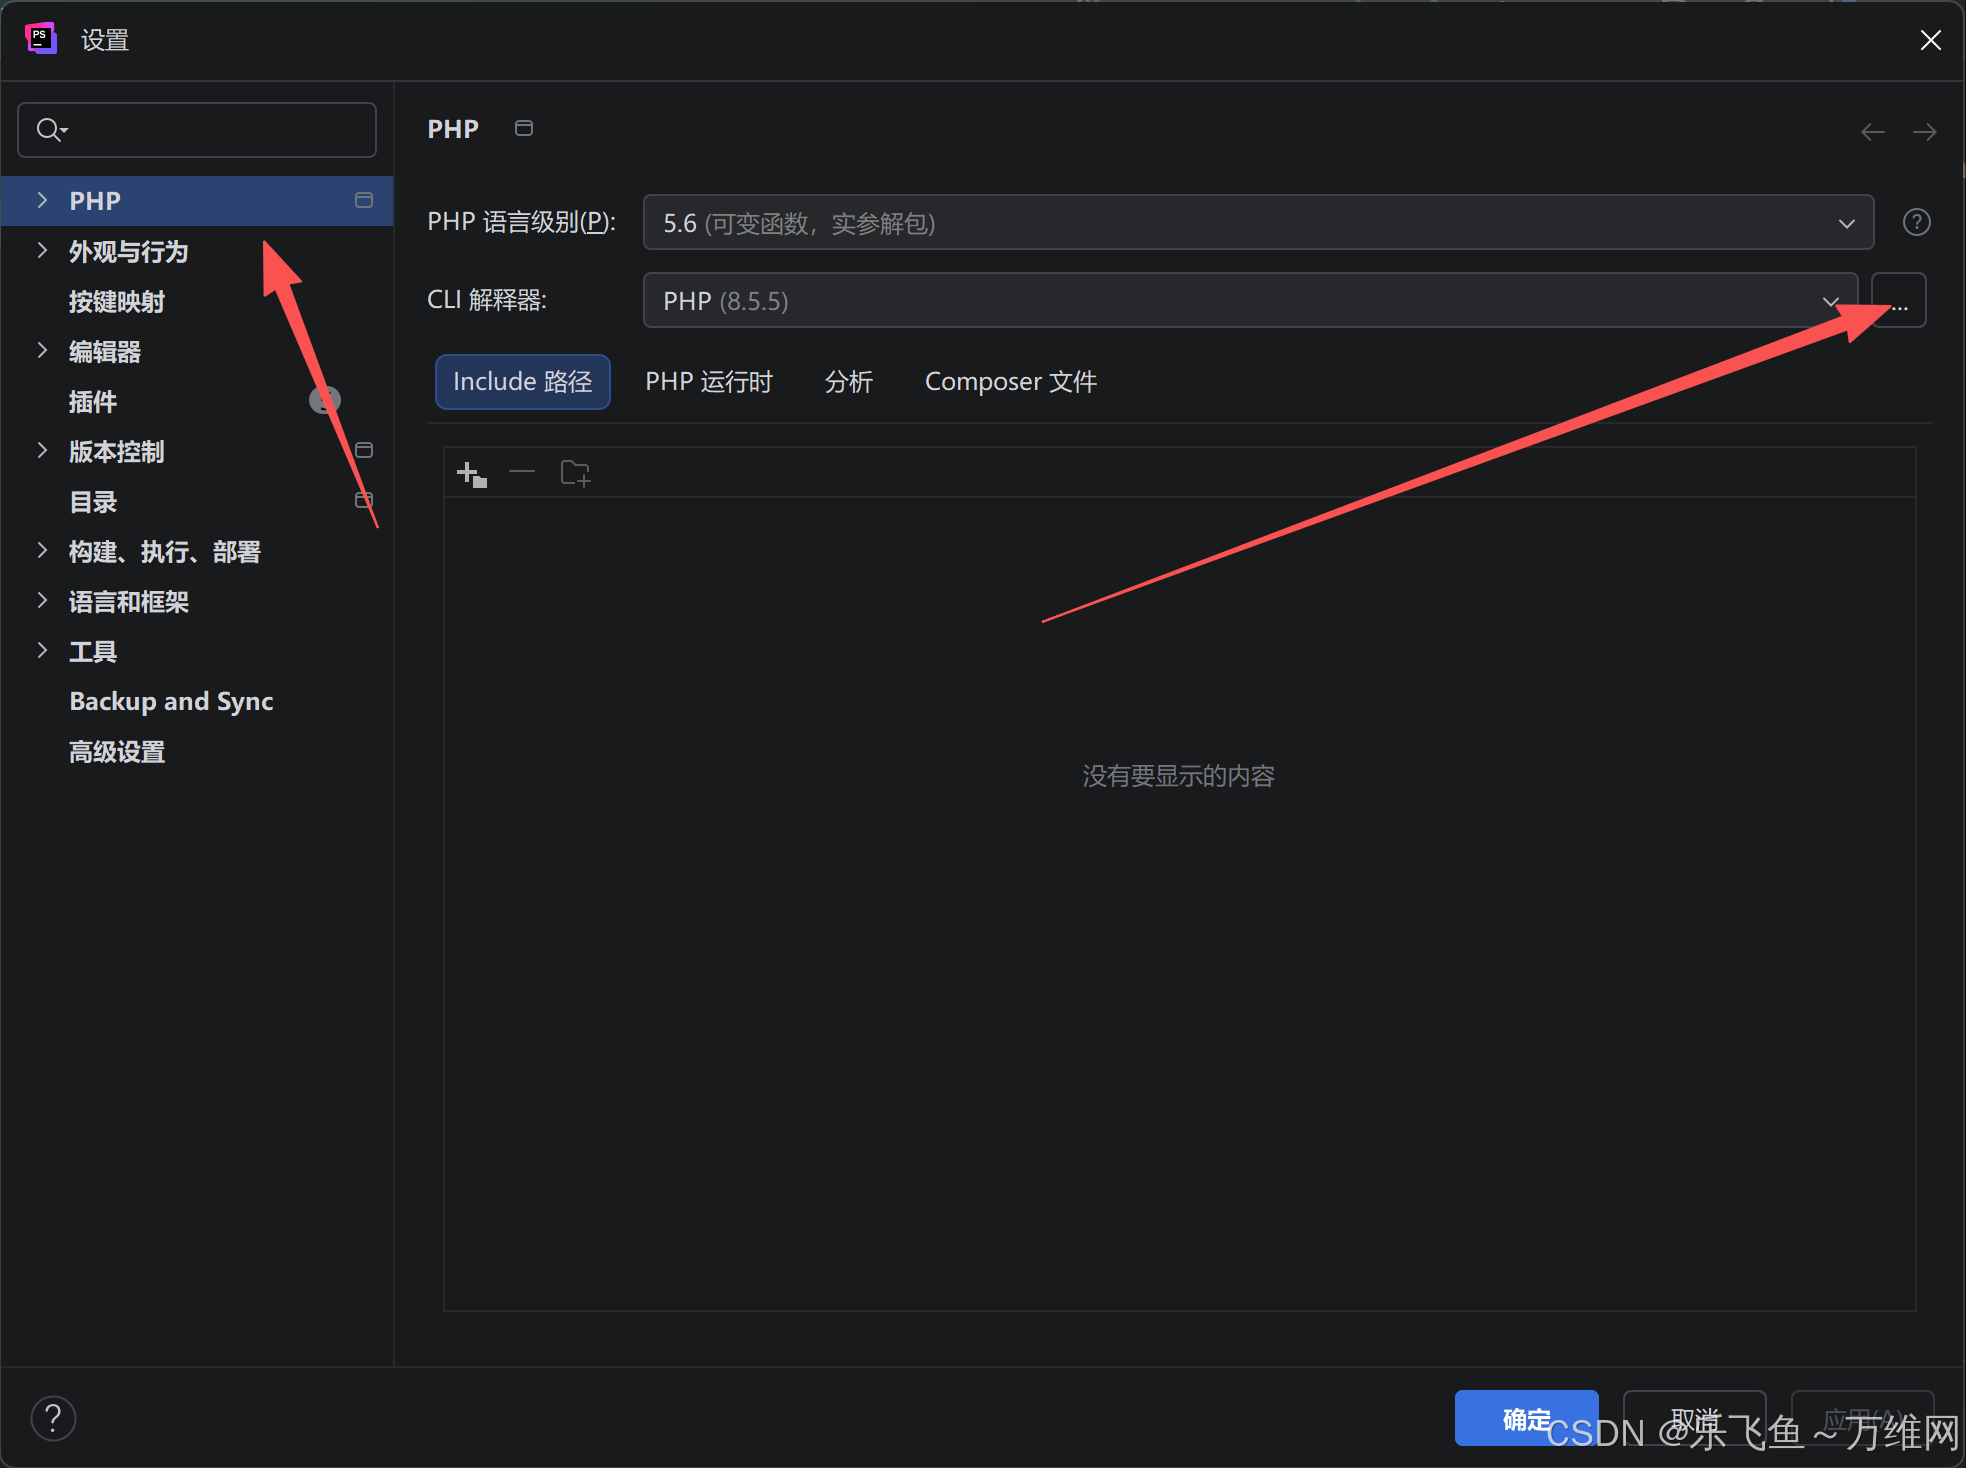
Task: Switch to the Composer 文件 tab
Action: coord(1010,382)
